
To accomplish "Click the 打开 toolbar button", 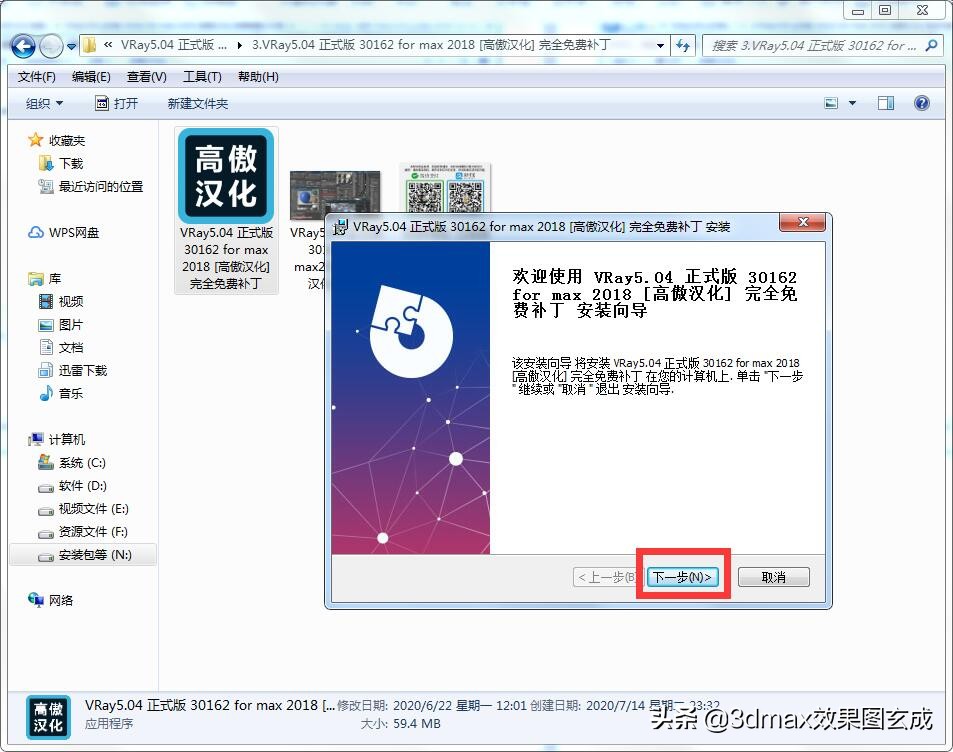I will click(117, 103).
